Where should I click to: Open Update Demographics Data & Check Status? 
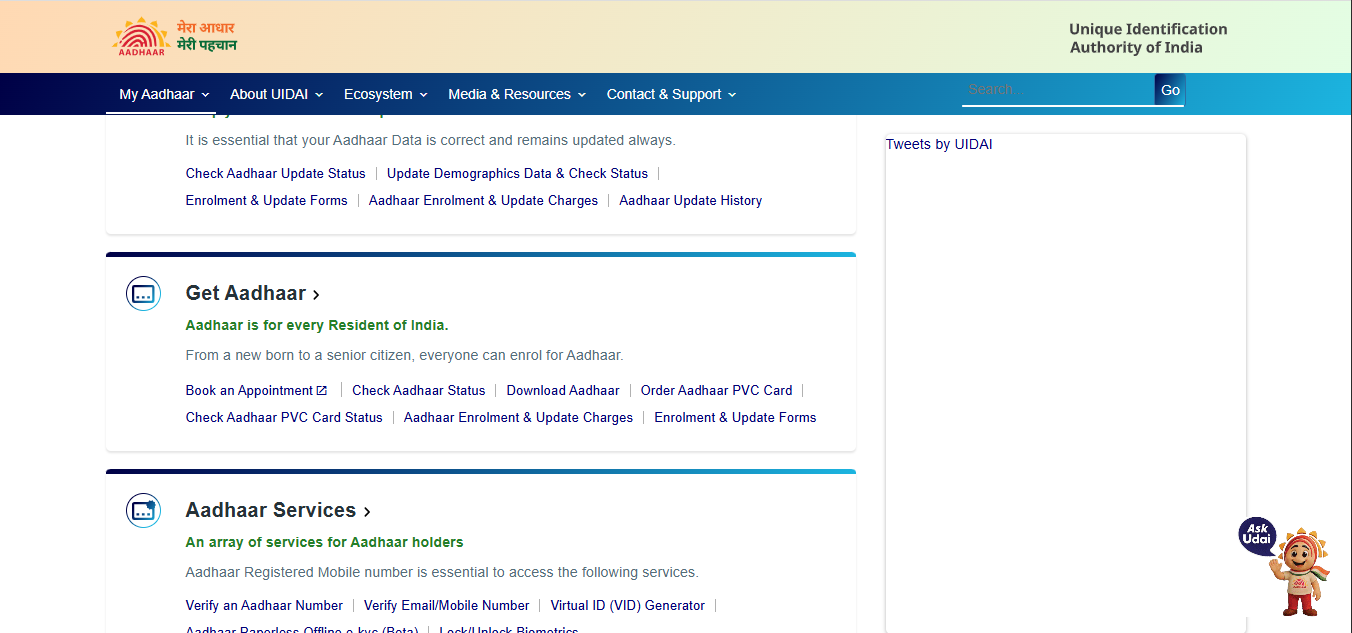(x=517, y=173)
